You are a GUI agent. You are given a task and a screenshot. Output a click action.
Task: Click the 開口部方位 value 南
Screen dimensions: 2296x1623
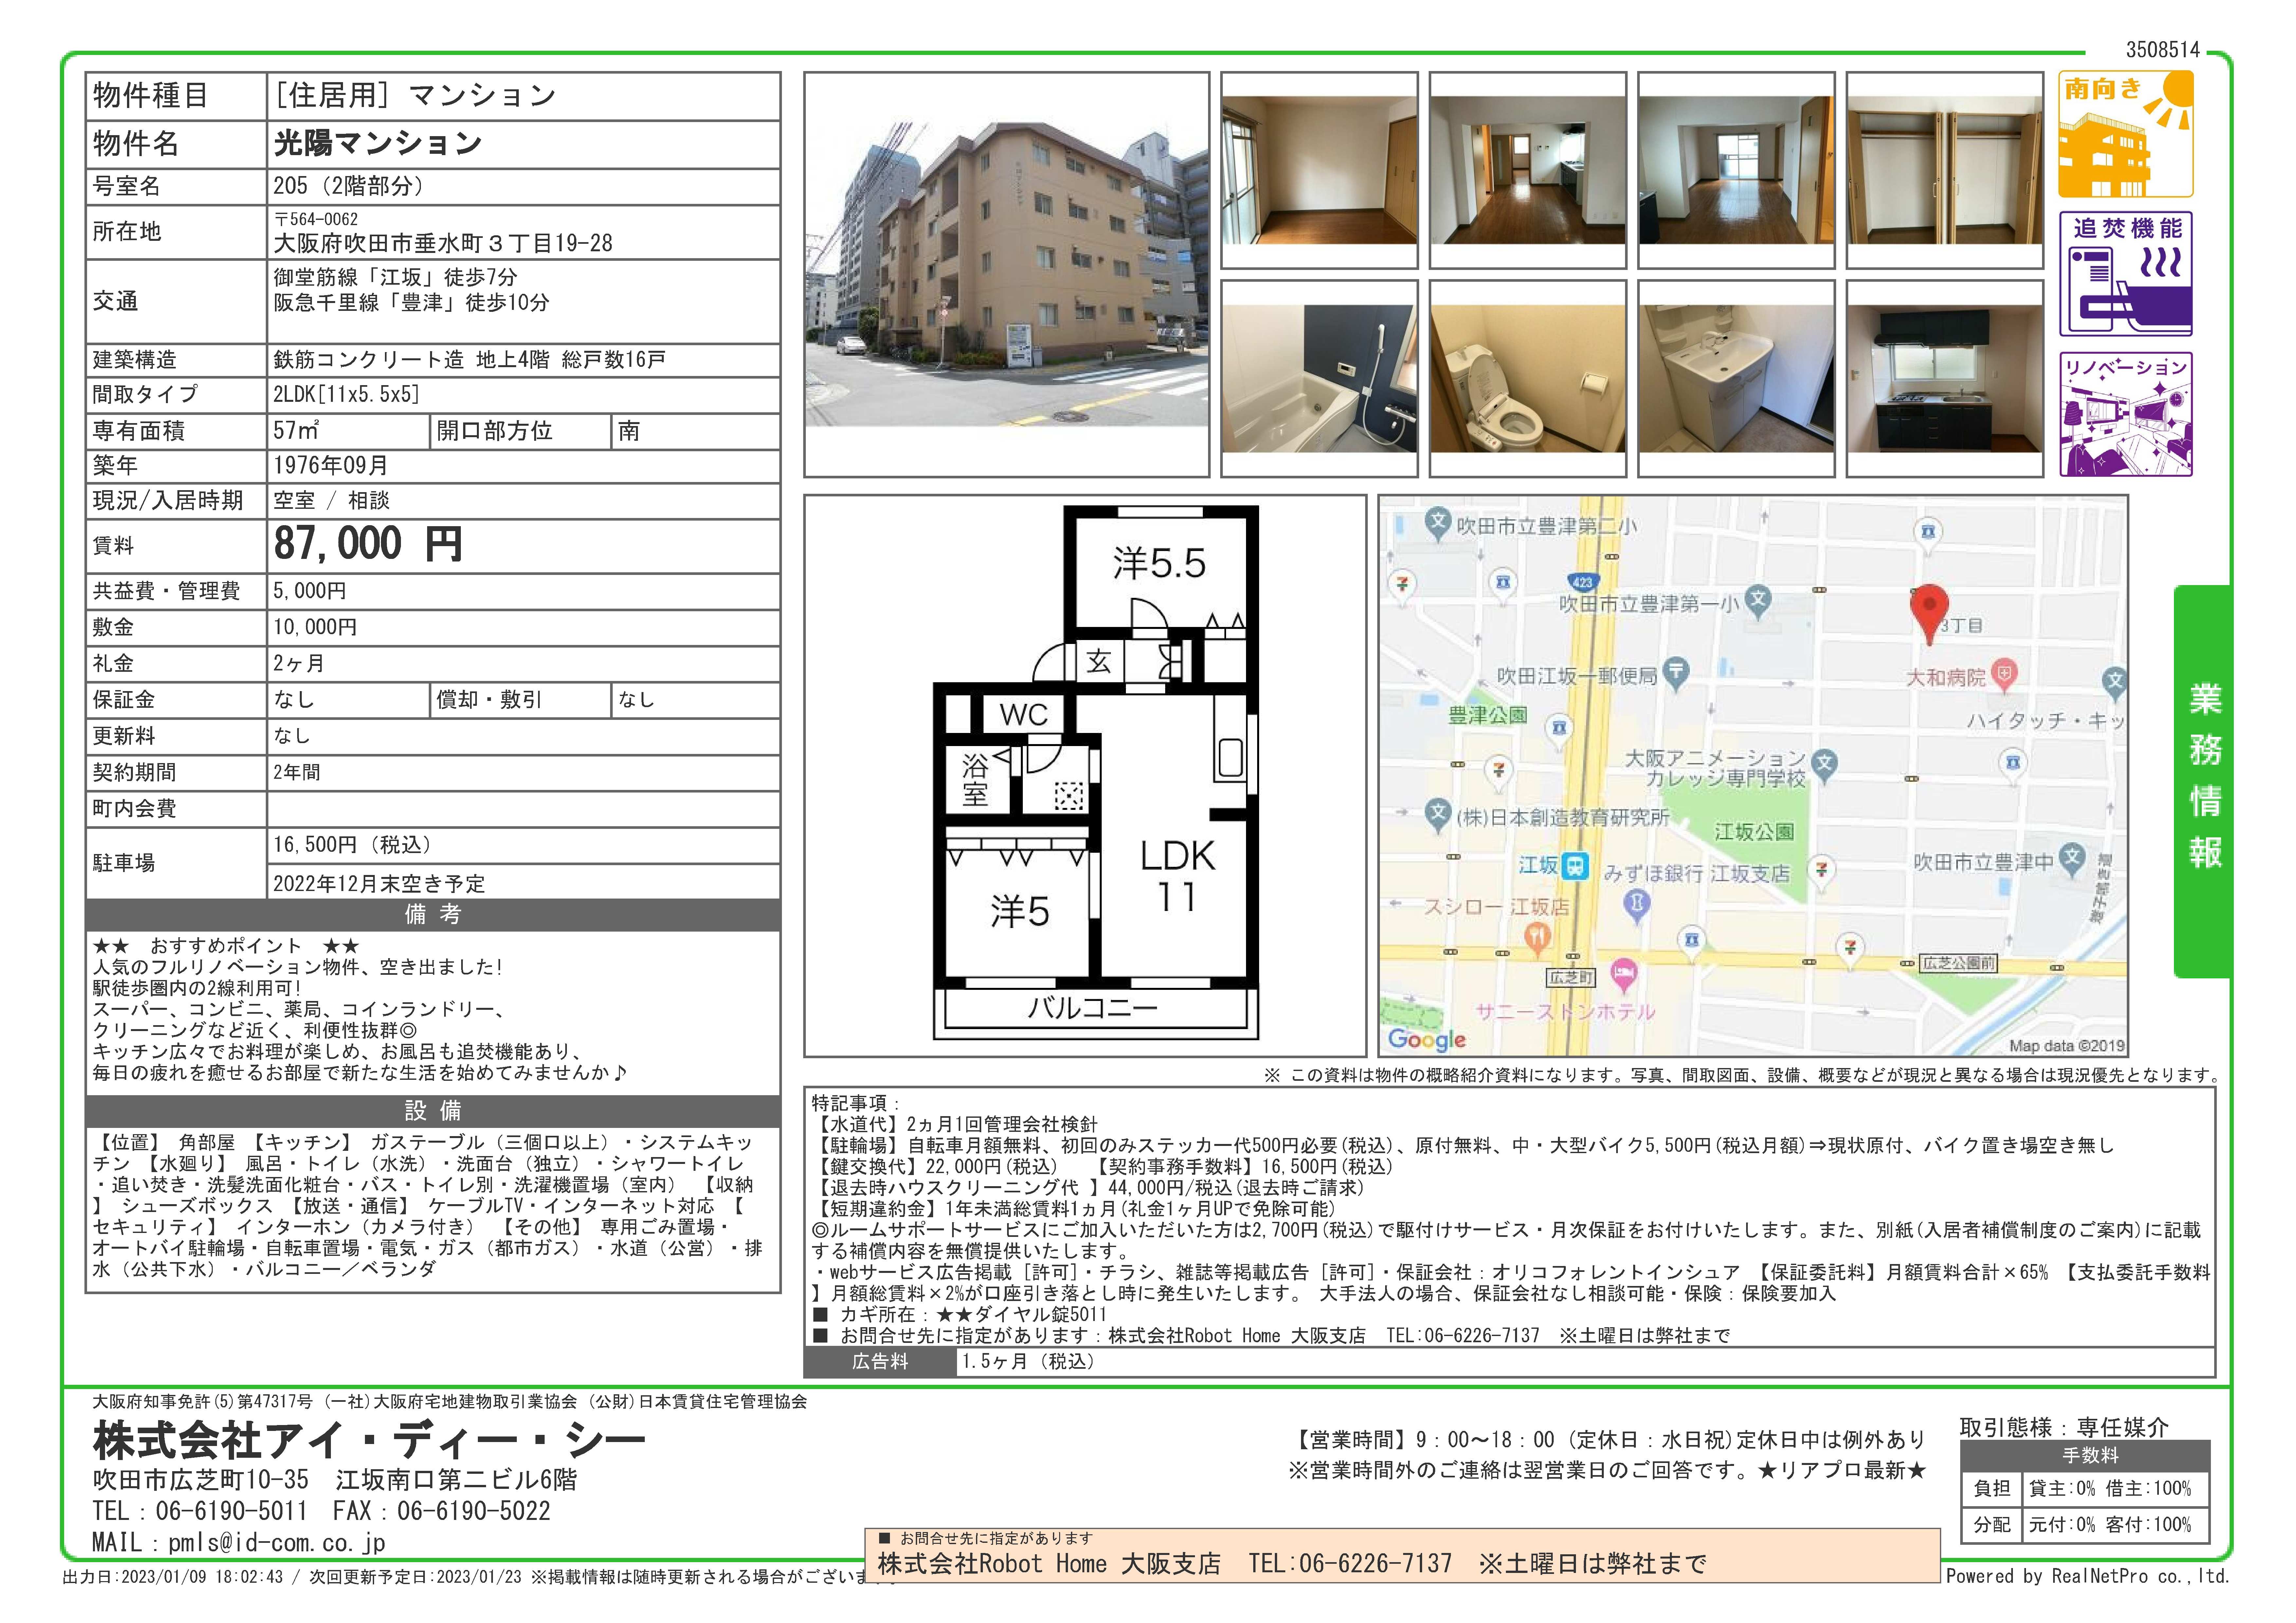pos(629,431)
